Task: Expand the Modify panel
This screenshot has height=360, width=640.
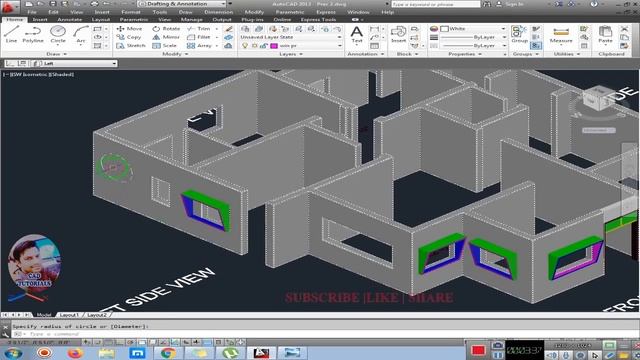Action: click(x=175, y=54)
